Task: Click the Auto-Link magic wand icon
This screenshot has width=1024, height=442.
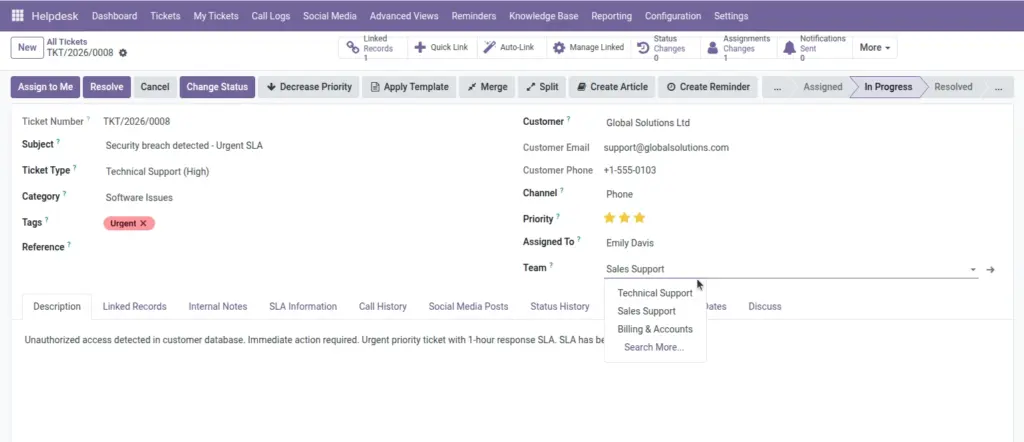Action: coord(489,48)
